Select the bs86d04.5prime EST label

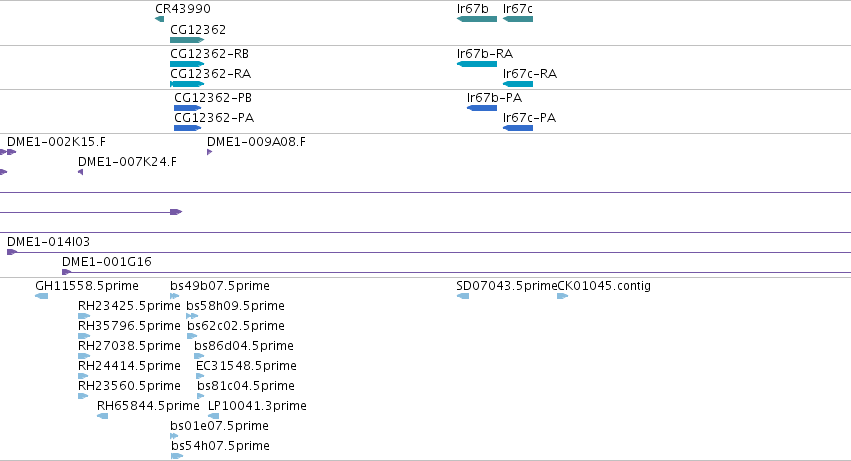click(x=244, y=346)
